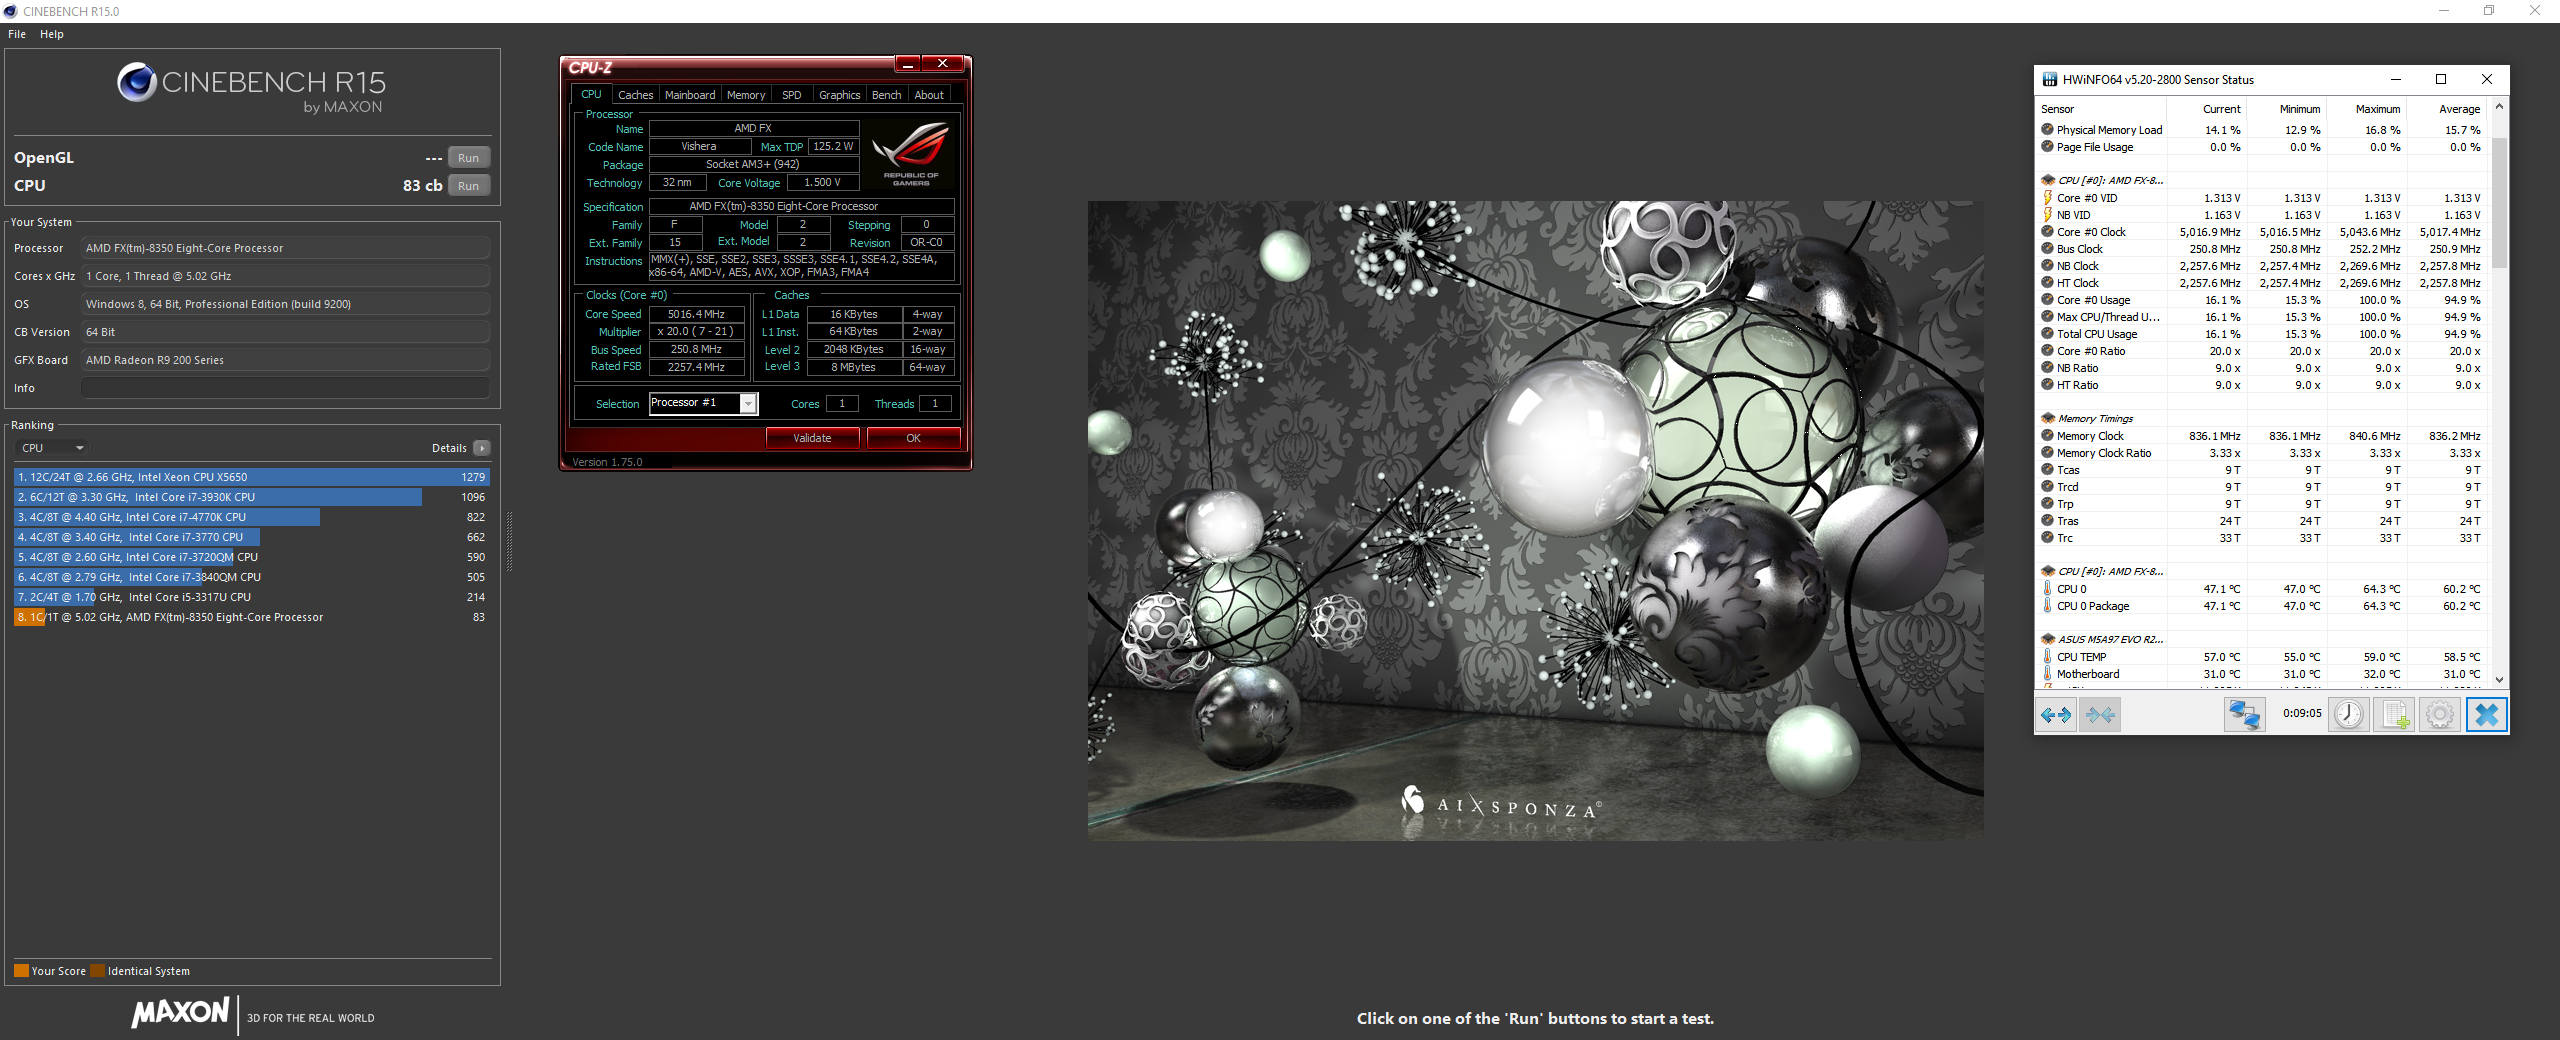
Task: Click the empty Info field in Cinebench
Action: (286, 388)
